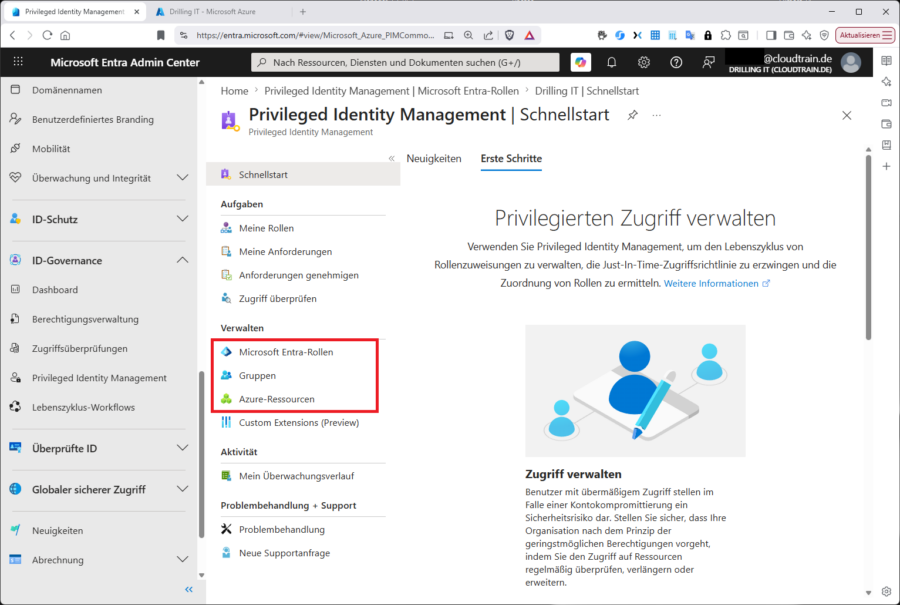
Task: Open the Brave shields icon
Action: (x=509, y=35)
